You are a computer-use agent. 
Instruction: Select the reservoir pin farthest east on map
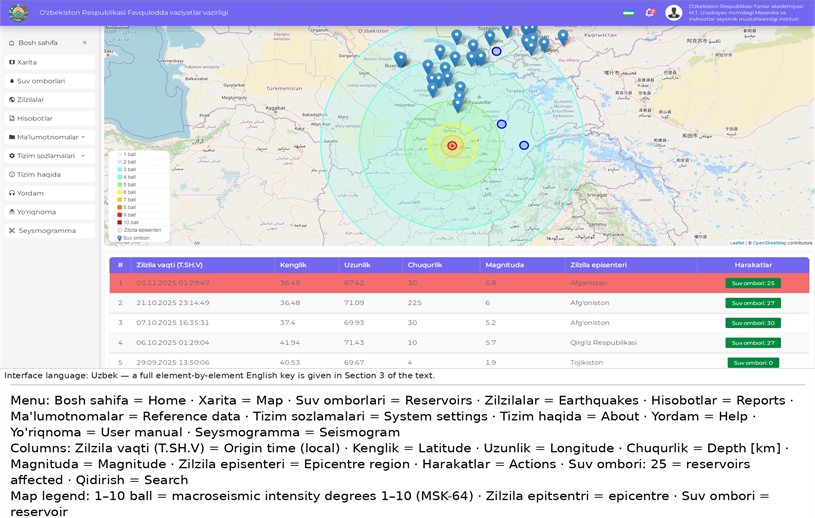pyautogui.click(x=563, y=37)
